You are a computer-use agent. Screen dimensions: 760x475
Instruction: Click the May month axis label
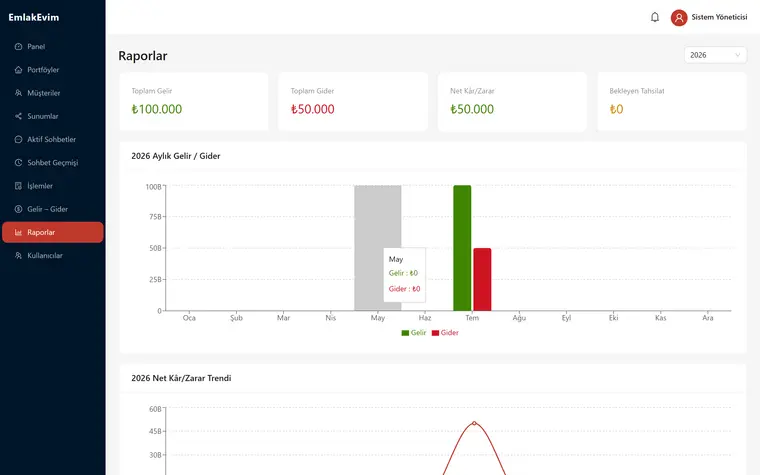(x=378, y=318)
